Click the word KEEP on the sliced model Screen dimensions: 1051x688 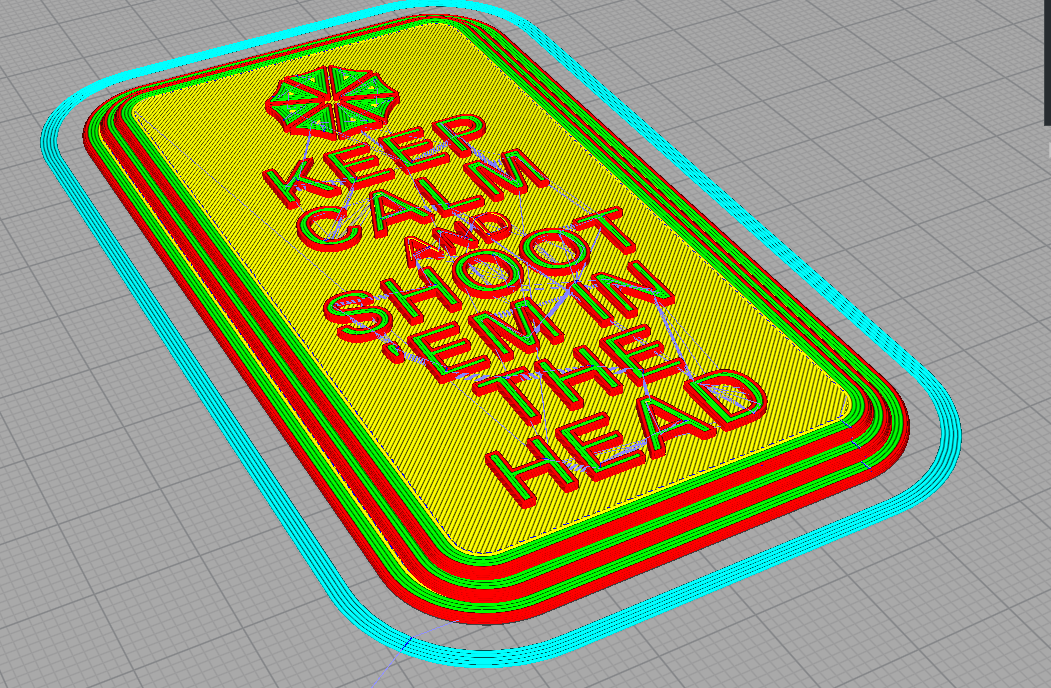click(375, 160)
